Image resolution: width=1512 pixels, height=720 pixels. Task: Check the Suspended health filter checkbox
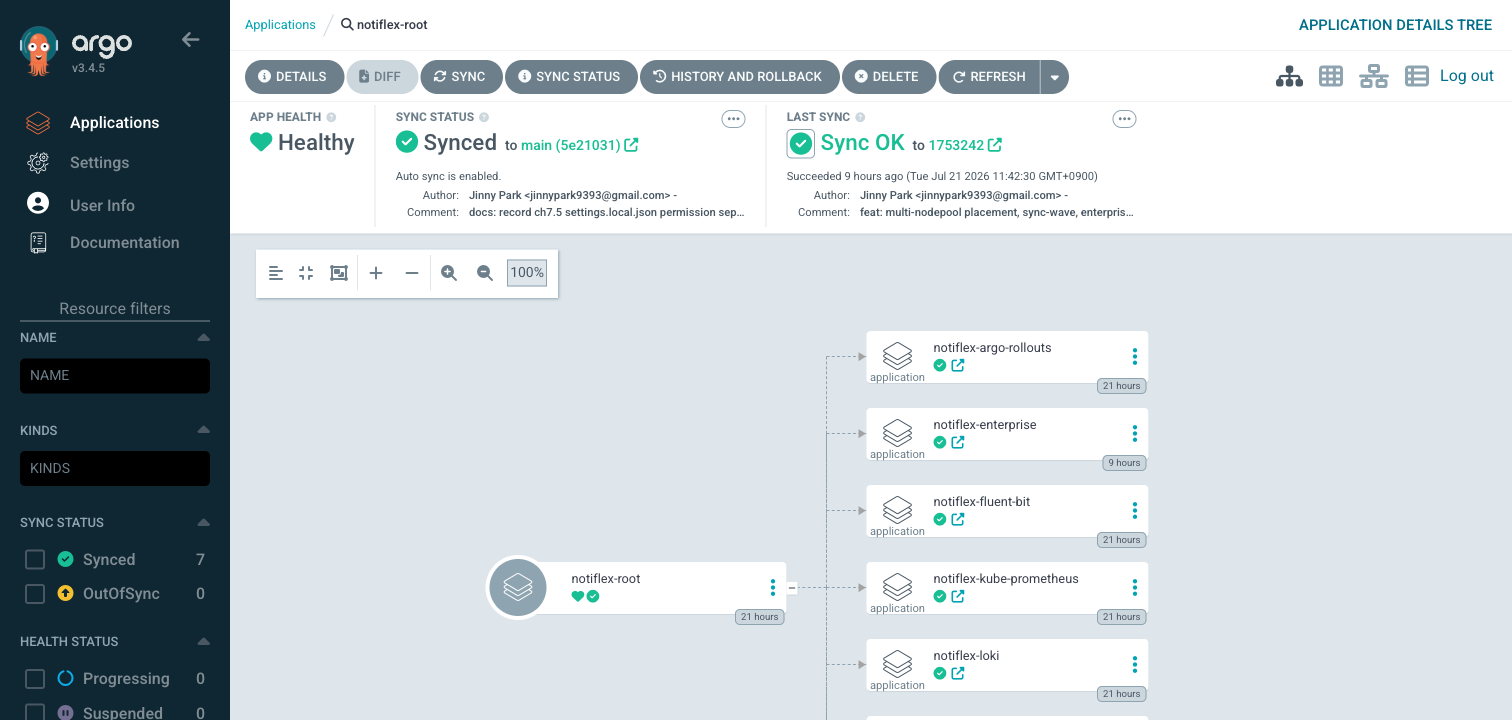[x=35, y=712]
